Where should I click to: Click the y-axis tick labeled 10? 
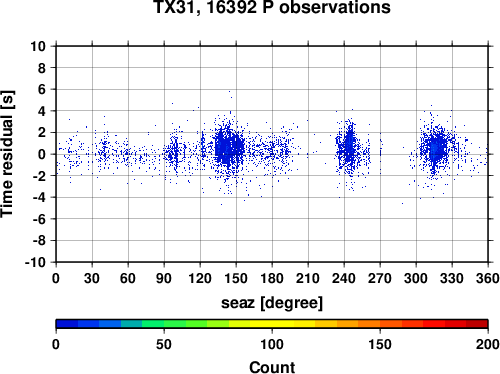pos(38,46)
